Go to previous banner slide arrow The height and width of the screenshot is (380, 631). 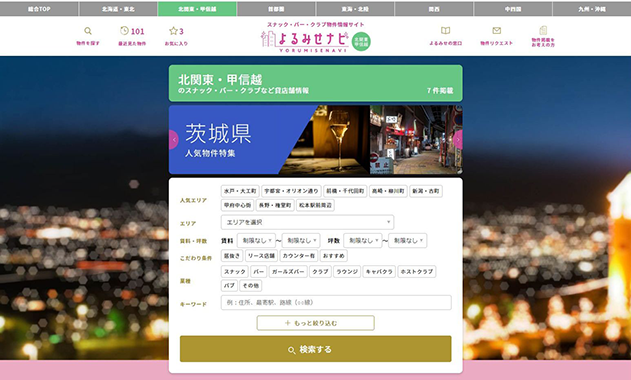pos(174,140)
